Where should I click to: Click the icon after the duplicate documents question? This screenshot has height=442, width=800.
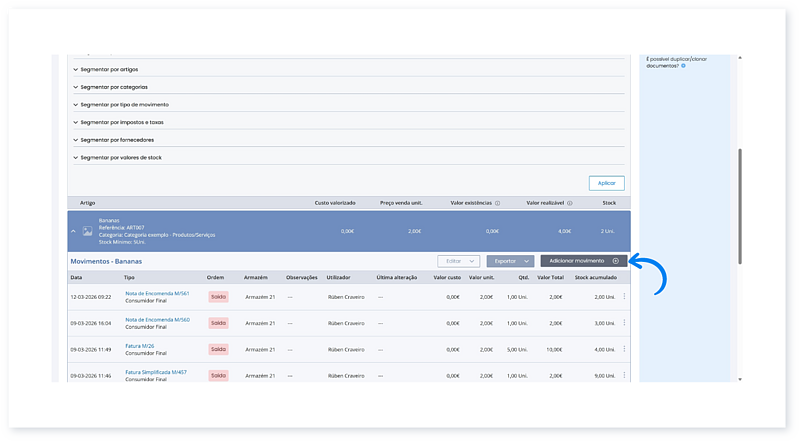(x=684, y=65)
